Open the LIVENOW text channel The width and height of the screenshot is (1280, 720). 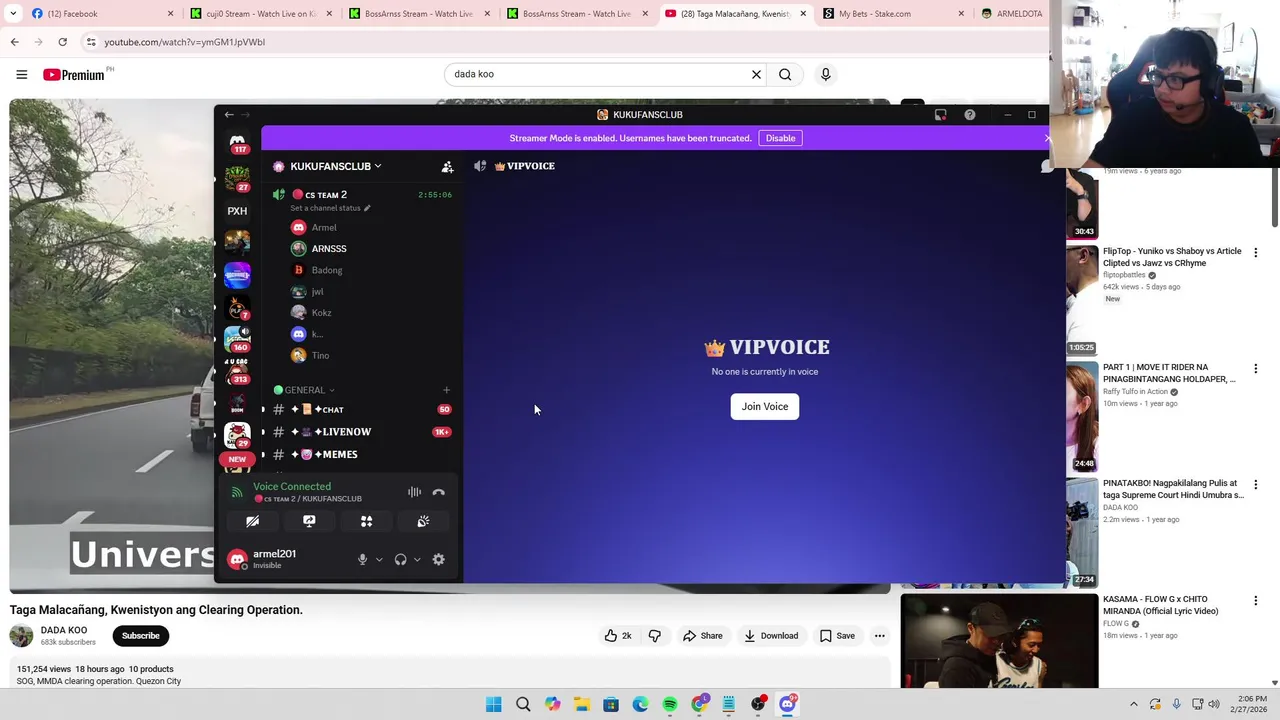[360, 432]
